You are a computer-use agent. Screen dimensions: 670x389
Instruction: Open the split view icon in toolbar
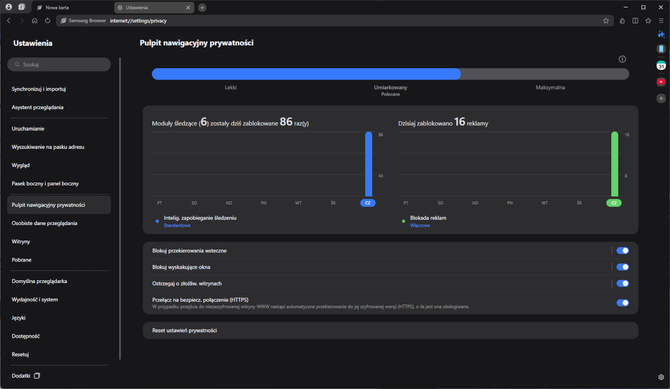[x=635, y=21]
